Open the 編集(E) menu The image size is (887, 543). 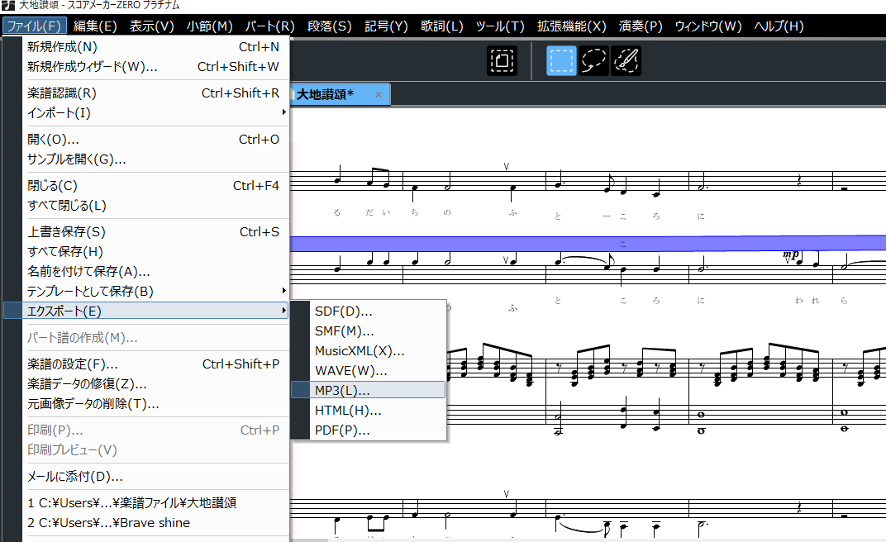95,26
